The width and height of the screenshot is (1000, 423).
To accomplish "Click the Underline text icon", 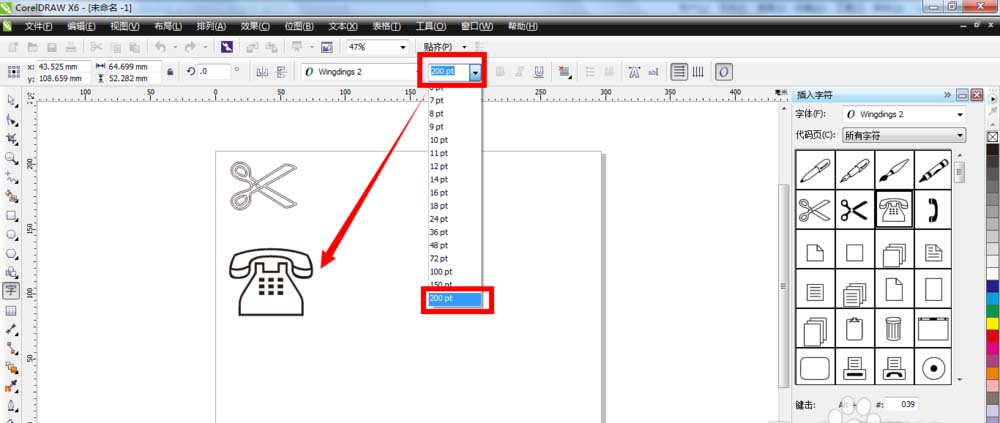I will [539, 72].
